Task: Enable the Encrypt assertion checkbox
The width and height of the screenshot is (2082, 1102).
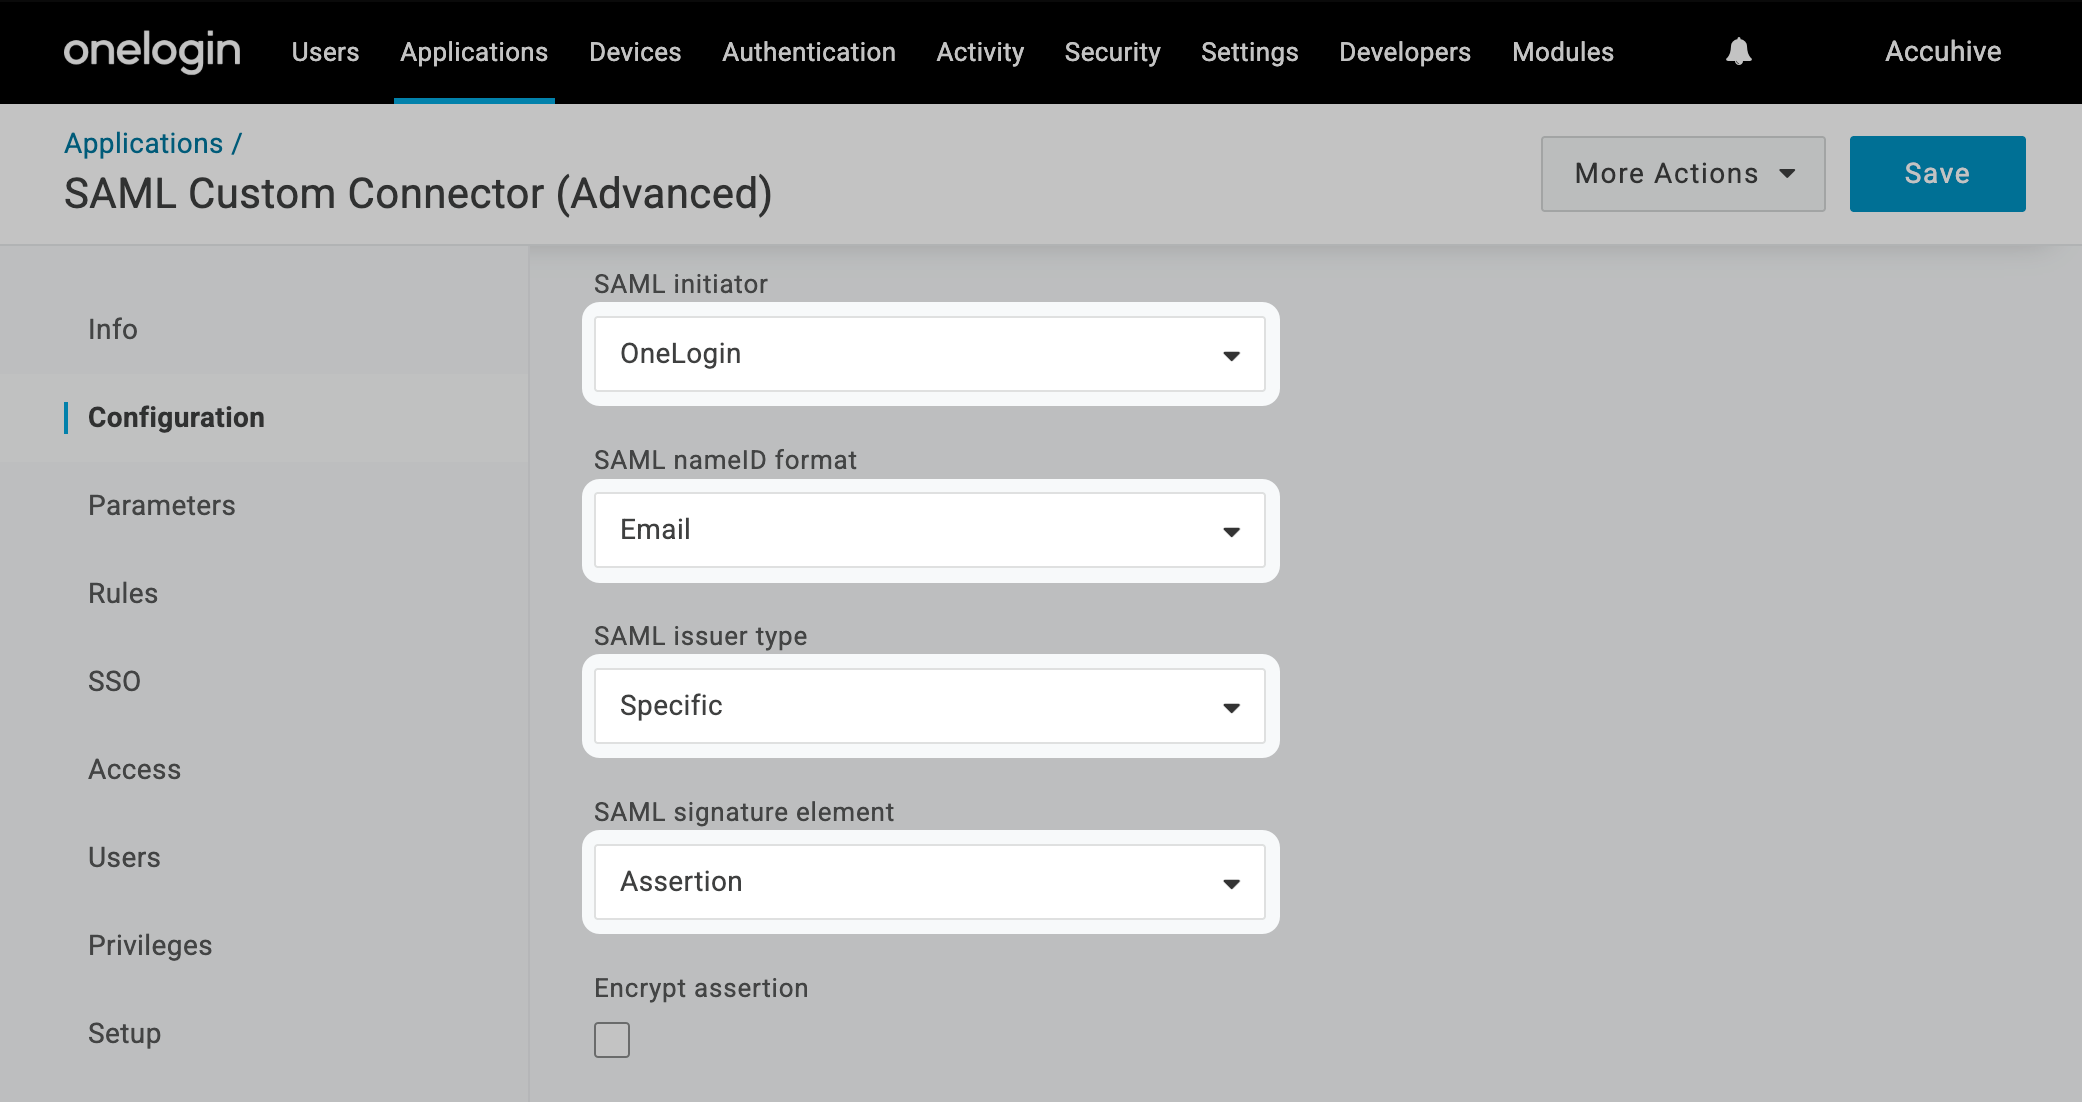Action: 612,1039
